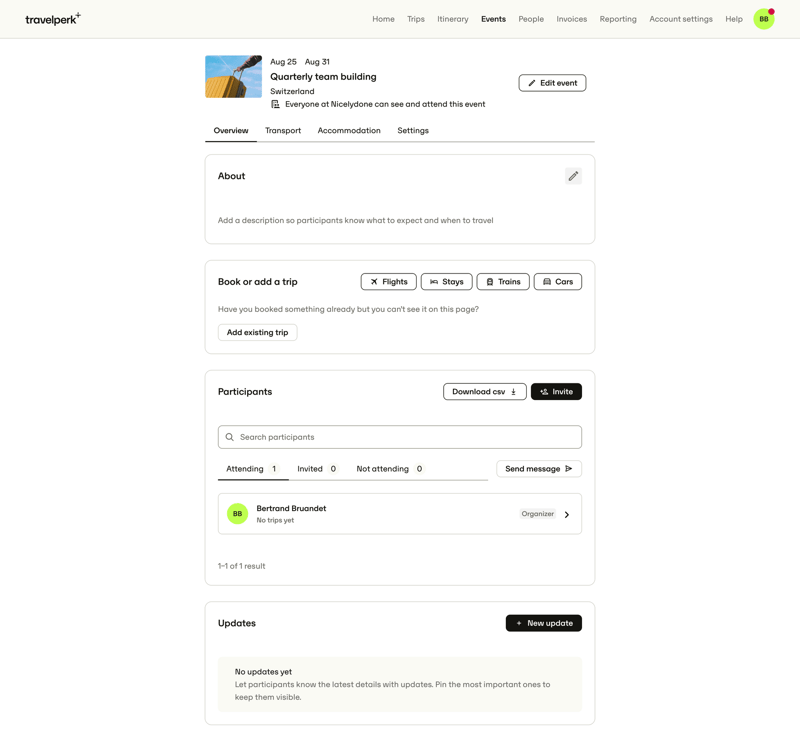Viewport: 800px width, 733px height.
Task: Click the Edit event button
Action: point(551,82)
